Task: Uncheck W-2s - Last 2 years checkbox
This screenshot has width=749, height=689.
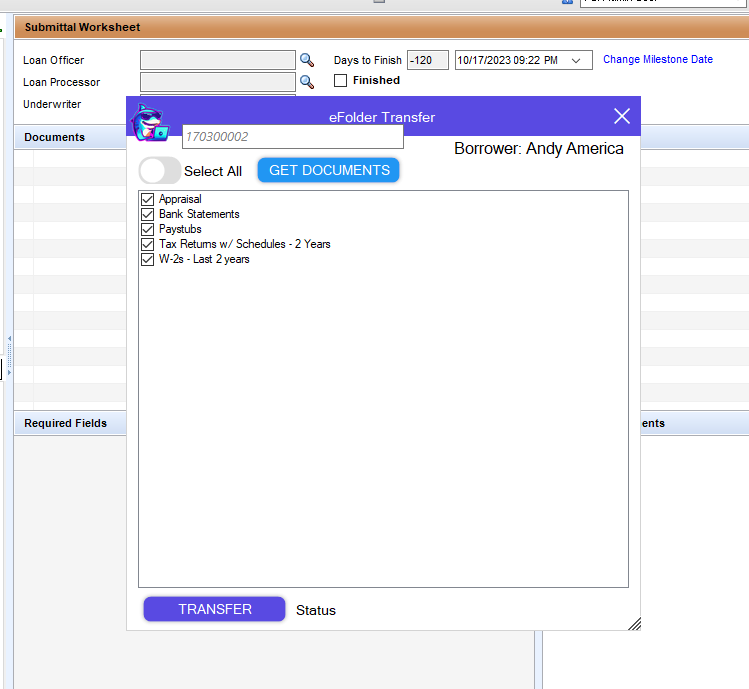Action: point(148,260)
